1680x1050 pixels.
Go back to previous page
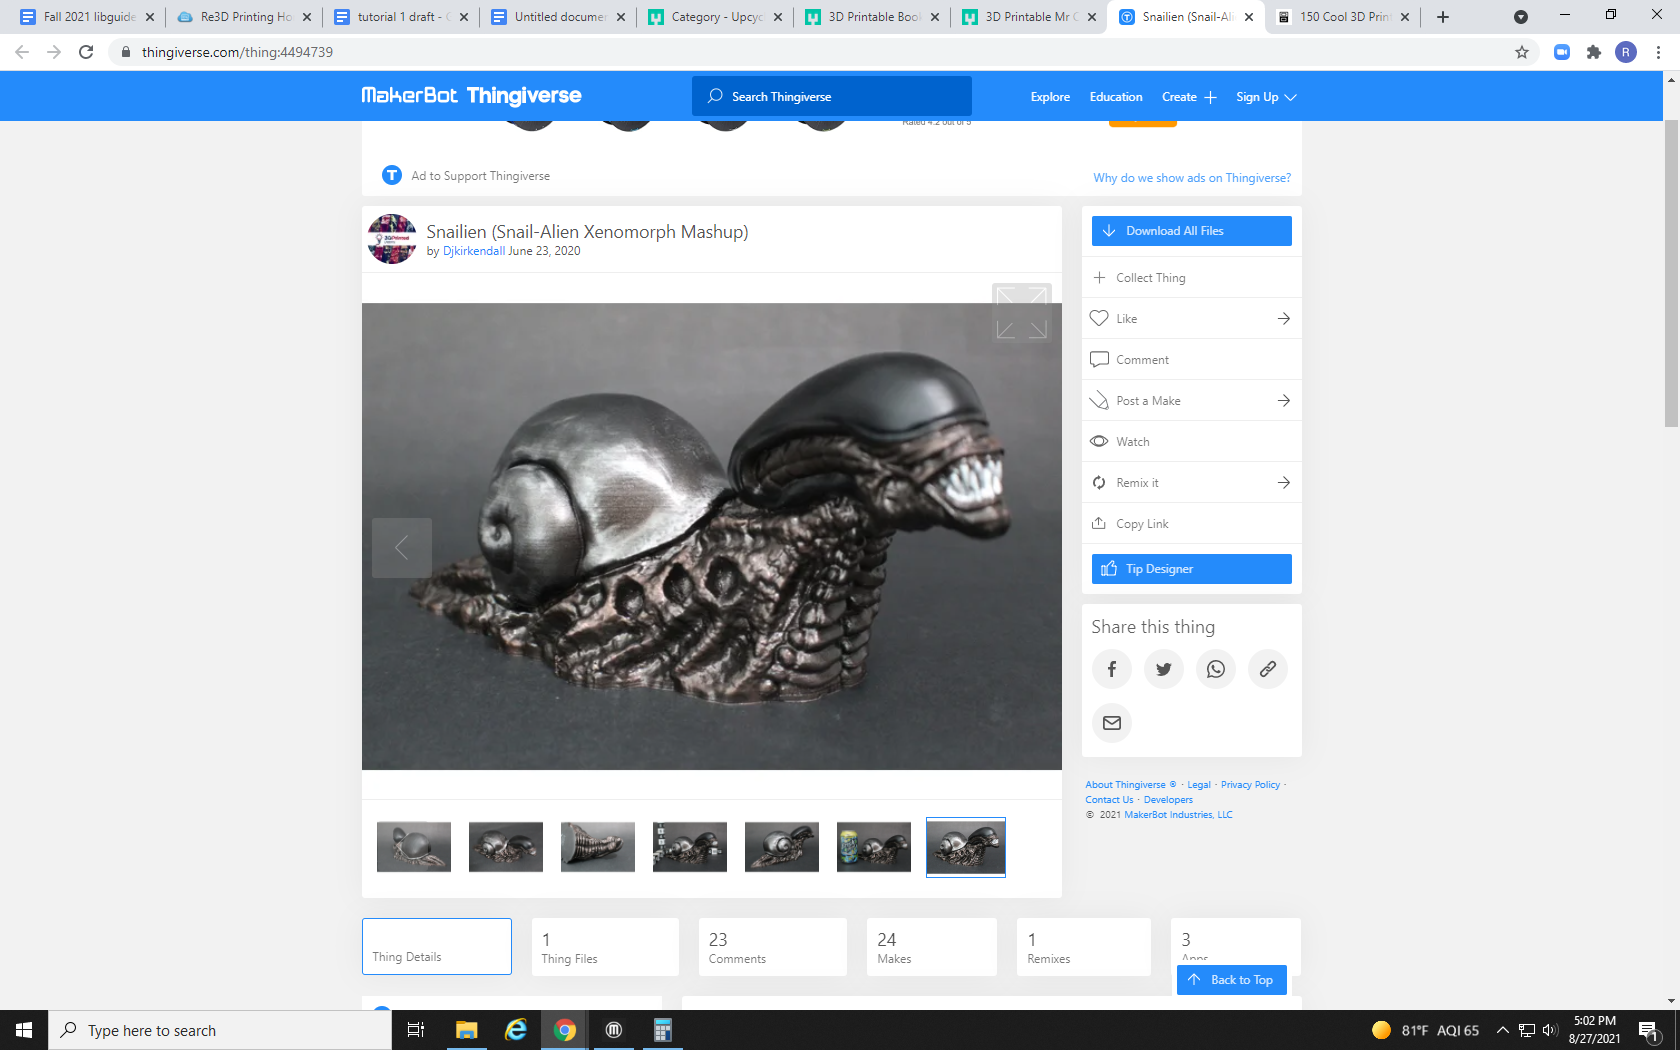(x=22, y=52)
